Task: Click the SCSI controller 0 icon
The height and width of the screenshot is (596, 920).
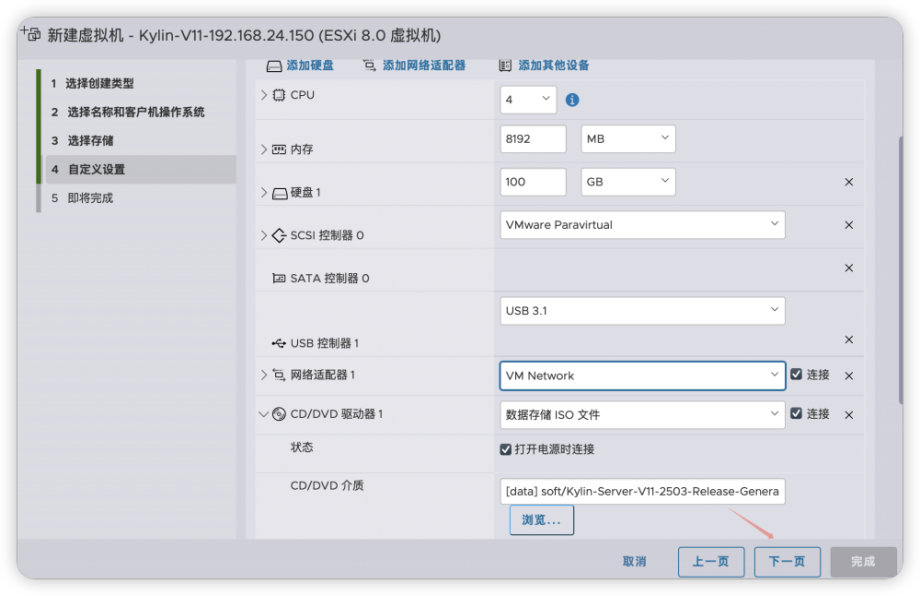Action: click(x=279, y=235)
